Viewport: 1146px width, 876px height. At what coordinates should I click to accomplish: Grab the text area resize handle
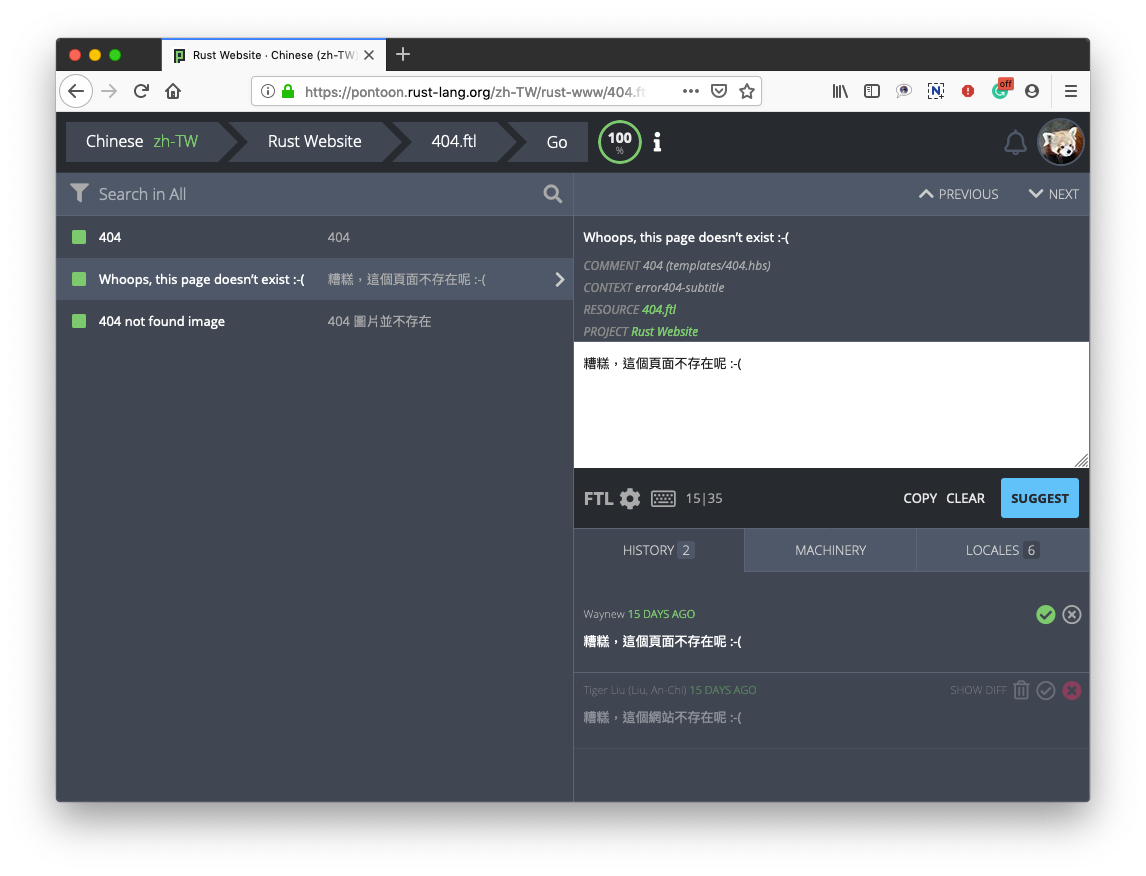pos(1082,460)
